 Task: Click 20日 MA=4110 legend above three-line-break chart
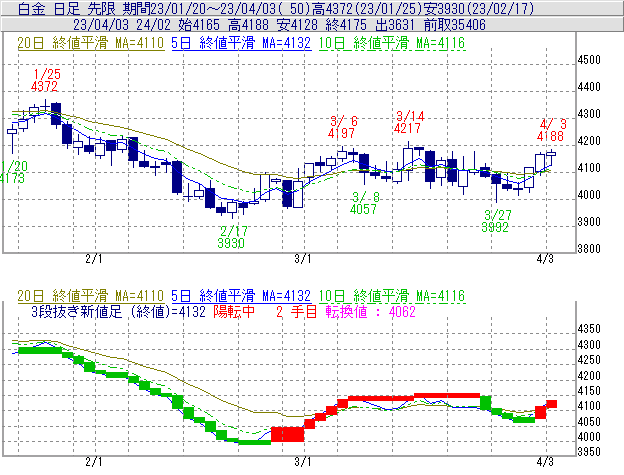coord(91,296)
